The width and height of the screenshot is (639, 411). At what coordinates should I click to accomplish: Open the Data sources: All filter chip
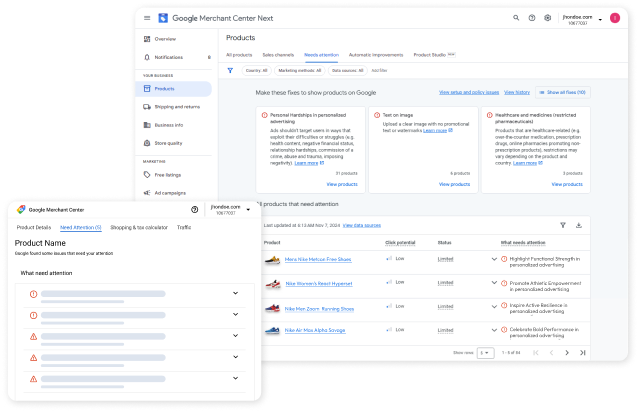click(x=347, y=70)
